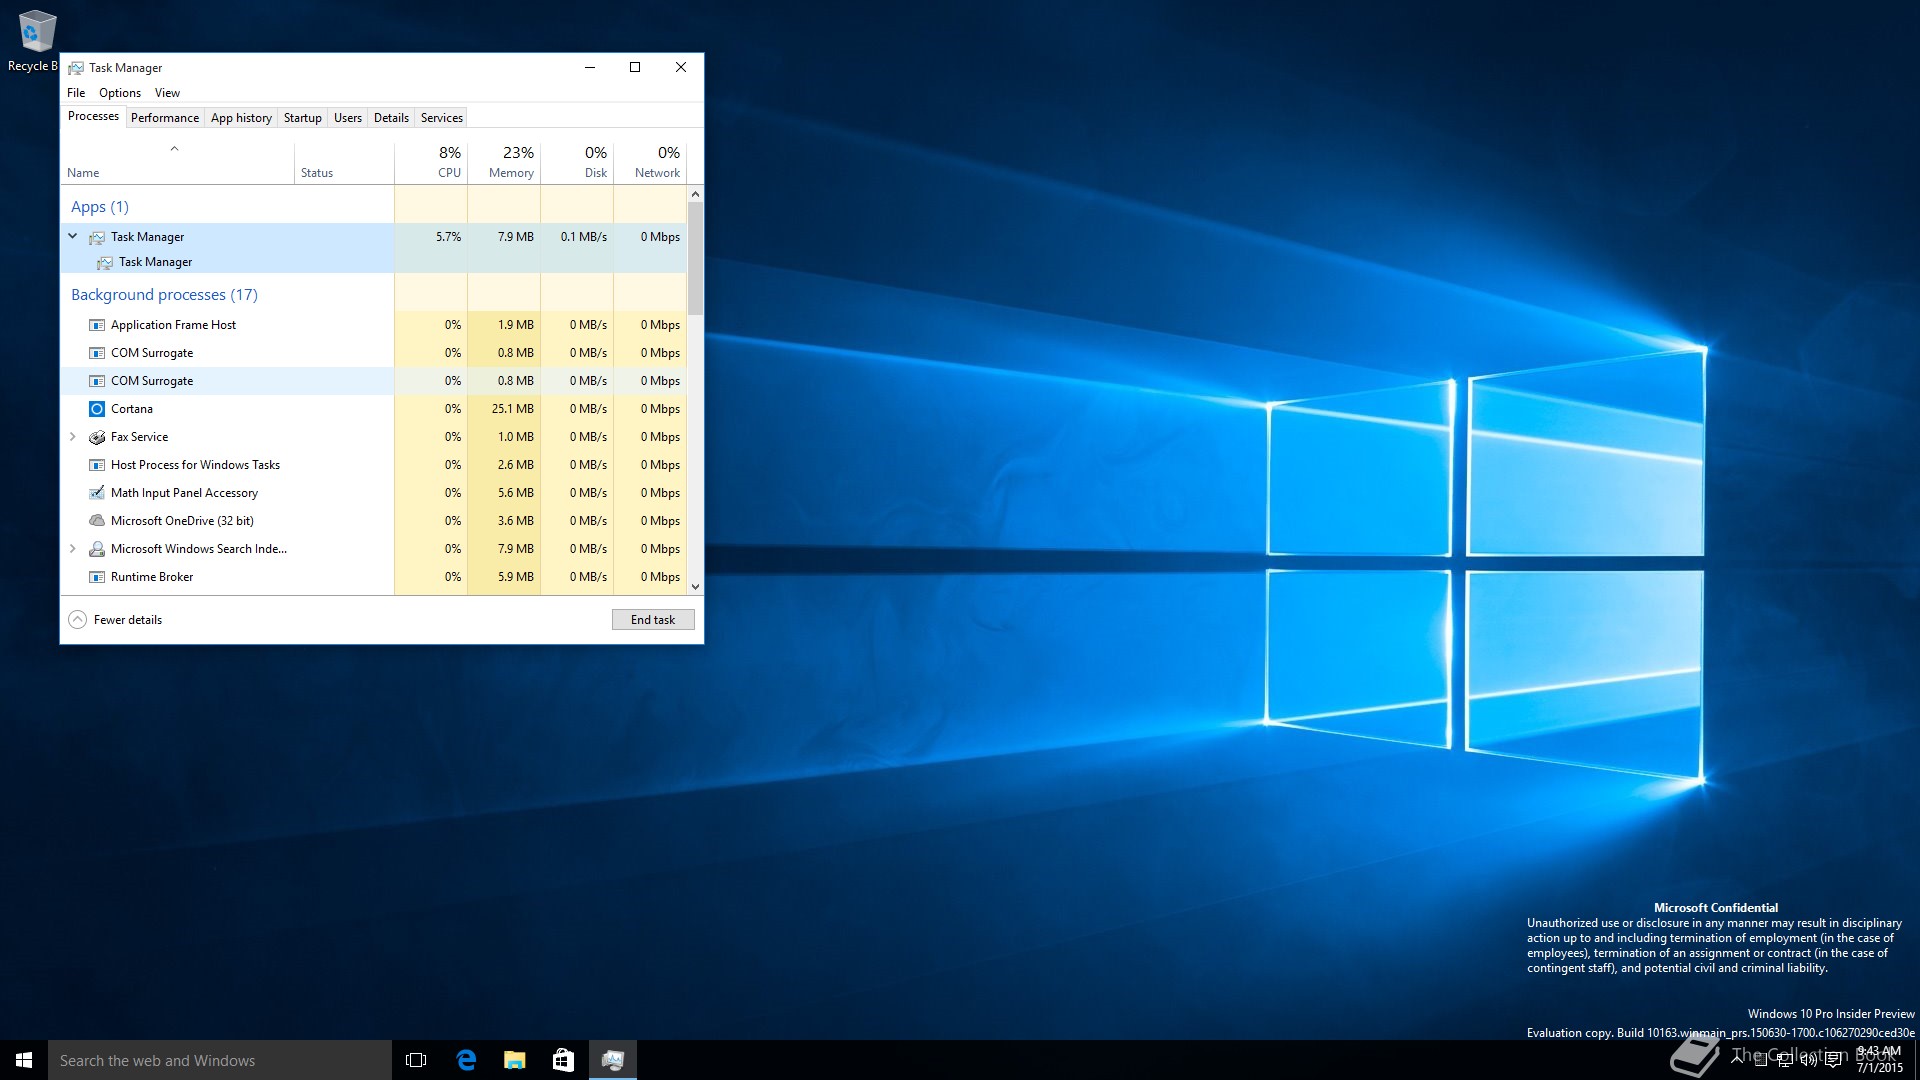1920x1080 pixels.
Task: Switch to the App history tab
Action: tap(241, 118)
